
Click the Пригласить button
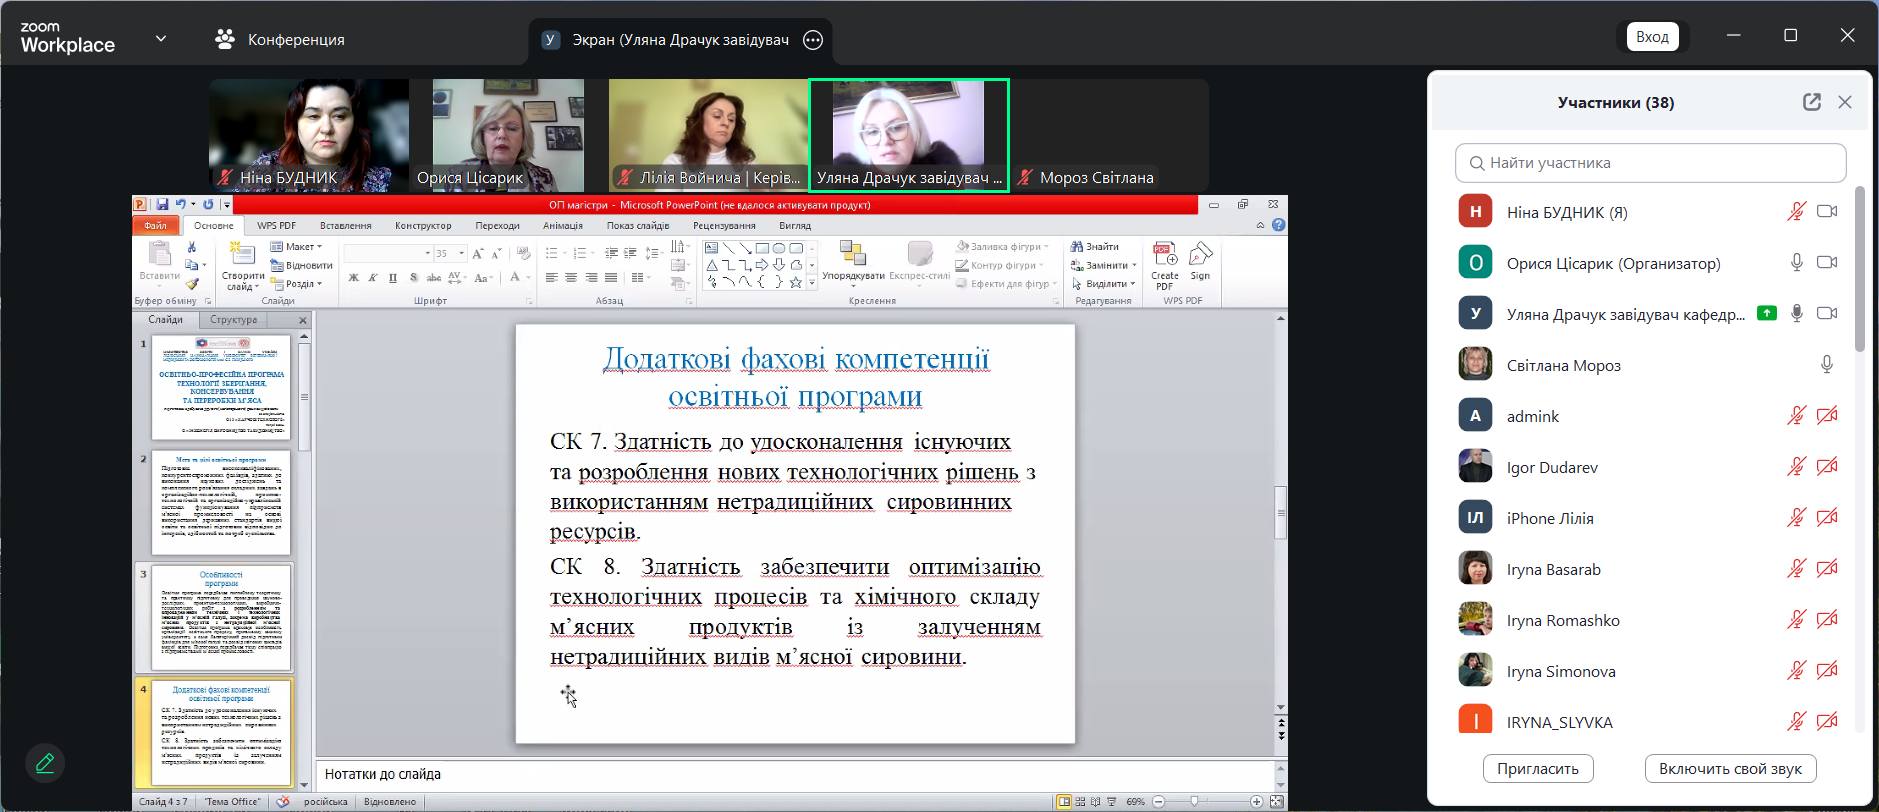tap(1537, 769)
